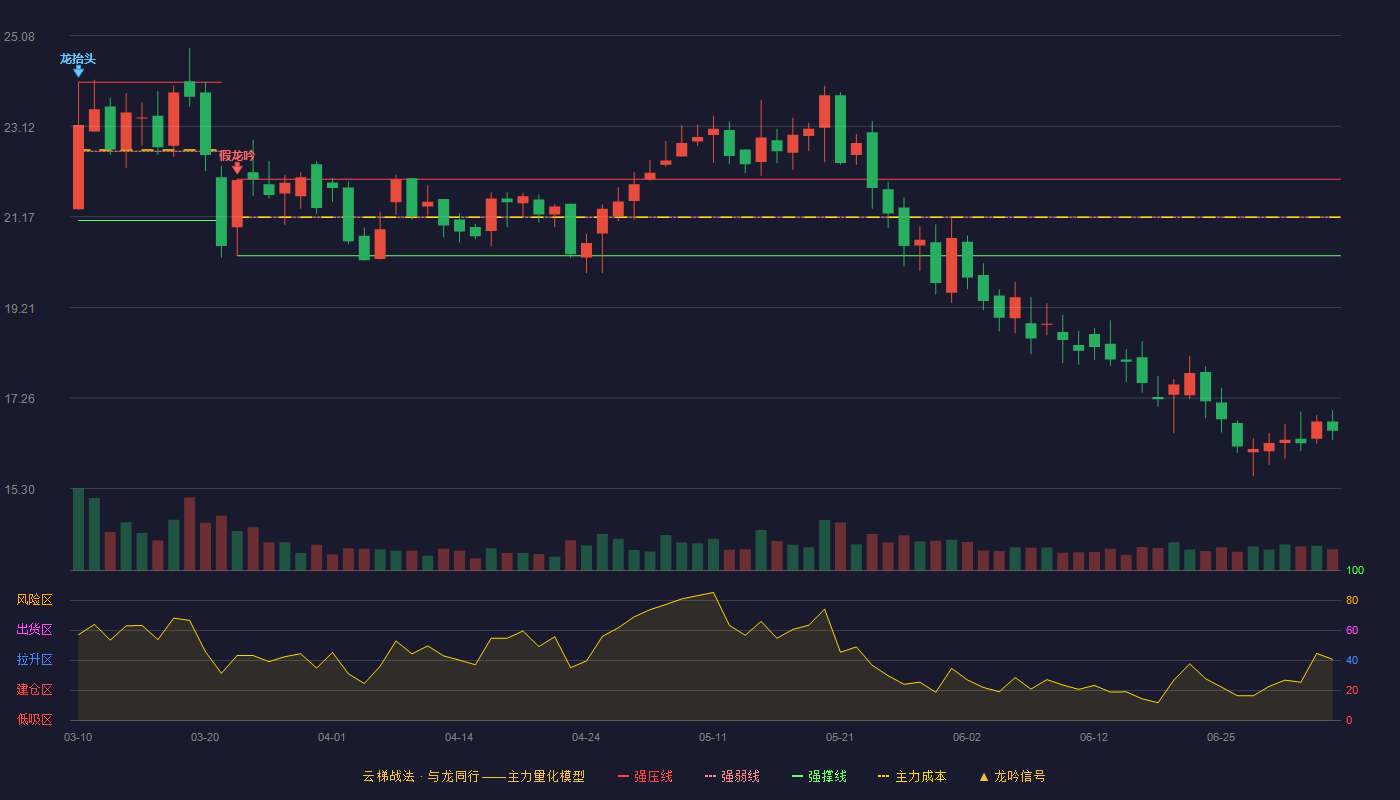Click the 05-11 date label

713,737
